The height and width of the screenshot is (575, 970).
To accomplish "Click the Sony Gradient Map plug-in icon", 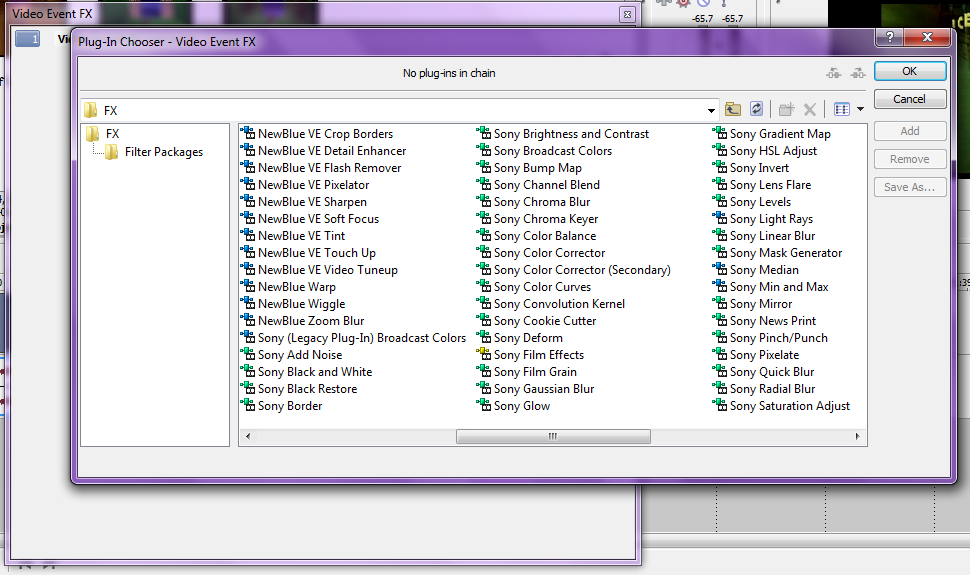I will click(719, 132).
